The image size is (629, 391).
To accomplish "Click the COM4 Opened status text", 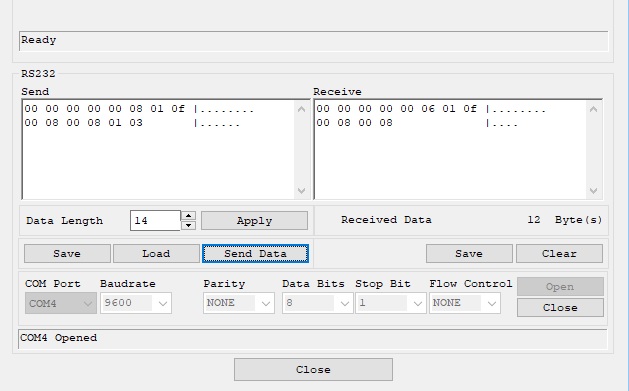I will click(x=59, y=338).
